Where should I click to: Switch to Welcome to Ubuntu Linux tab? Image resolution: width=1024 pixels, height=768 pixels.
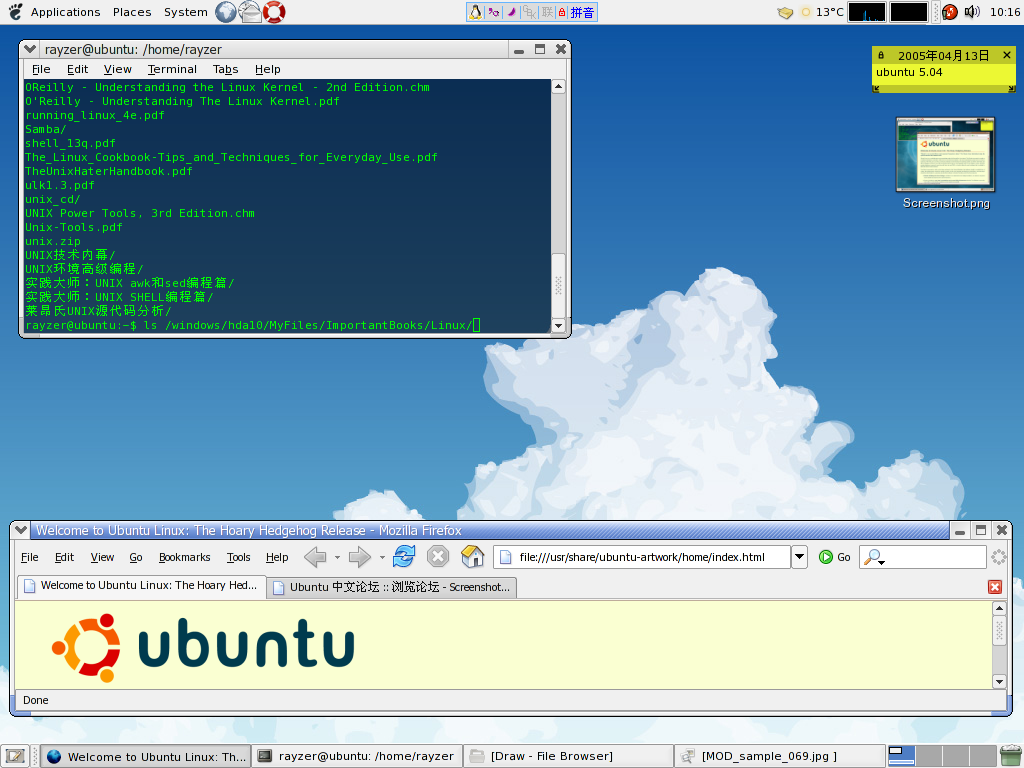[x=141, y=586]
